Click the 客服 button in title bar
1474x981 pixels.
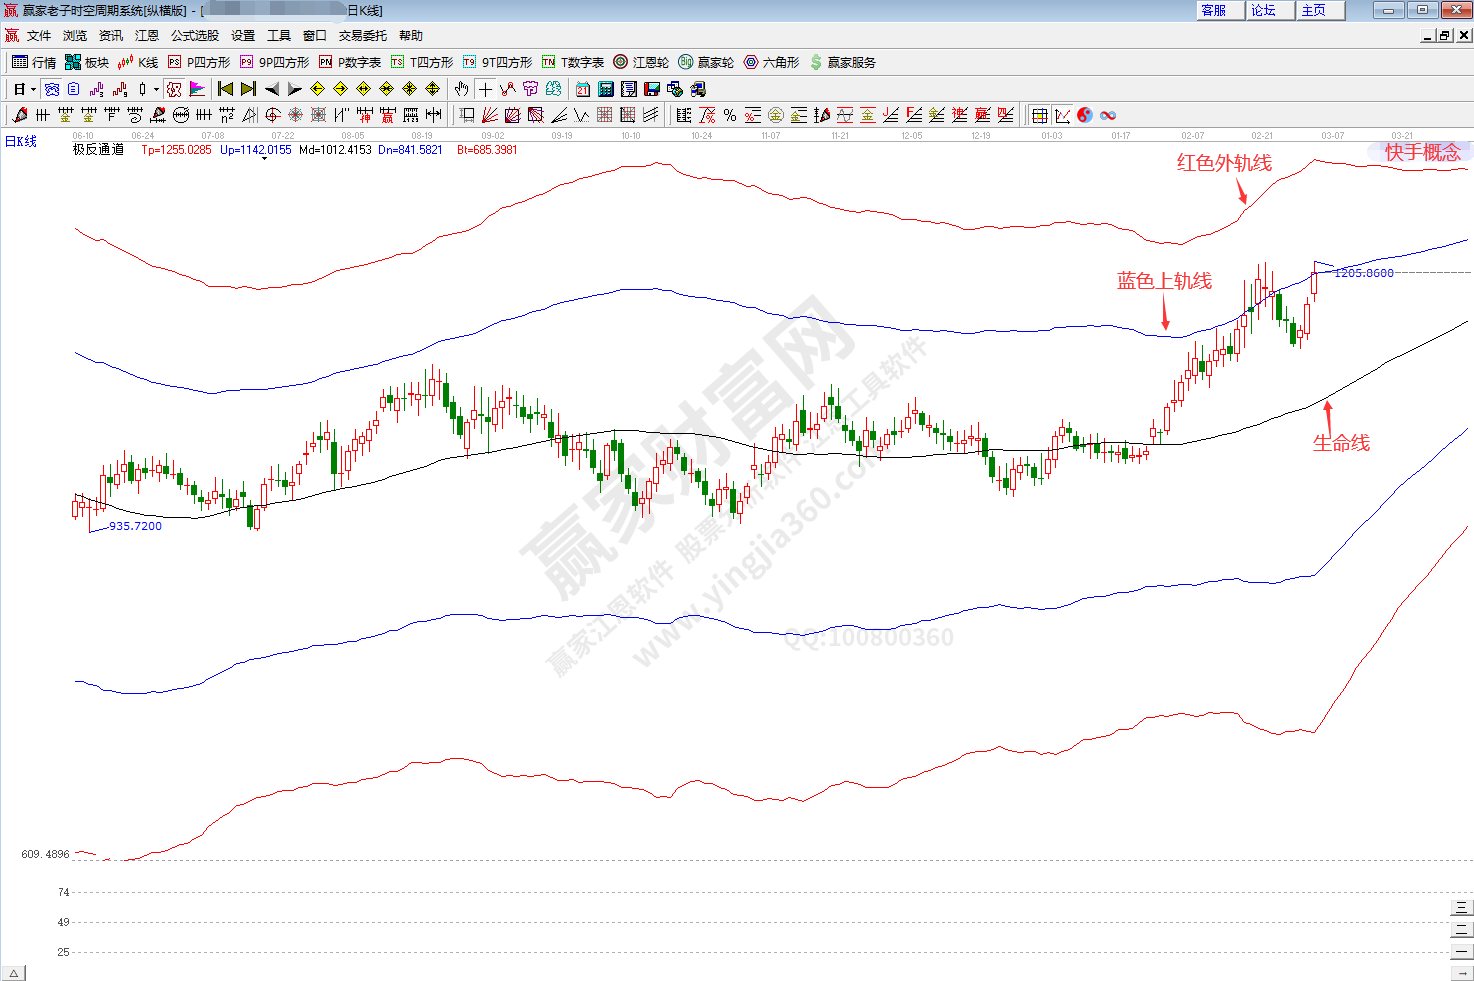pyautogui.click(x=1214, y=10)
